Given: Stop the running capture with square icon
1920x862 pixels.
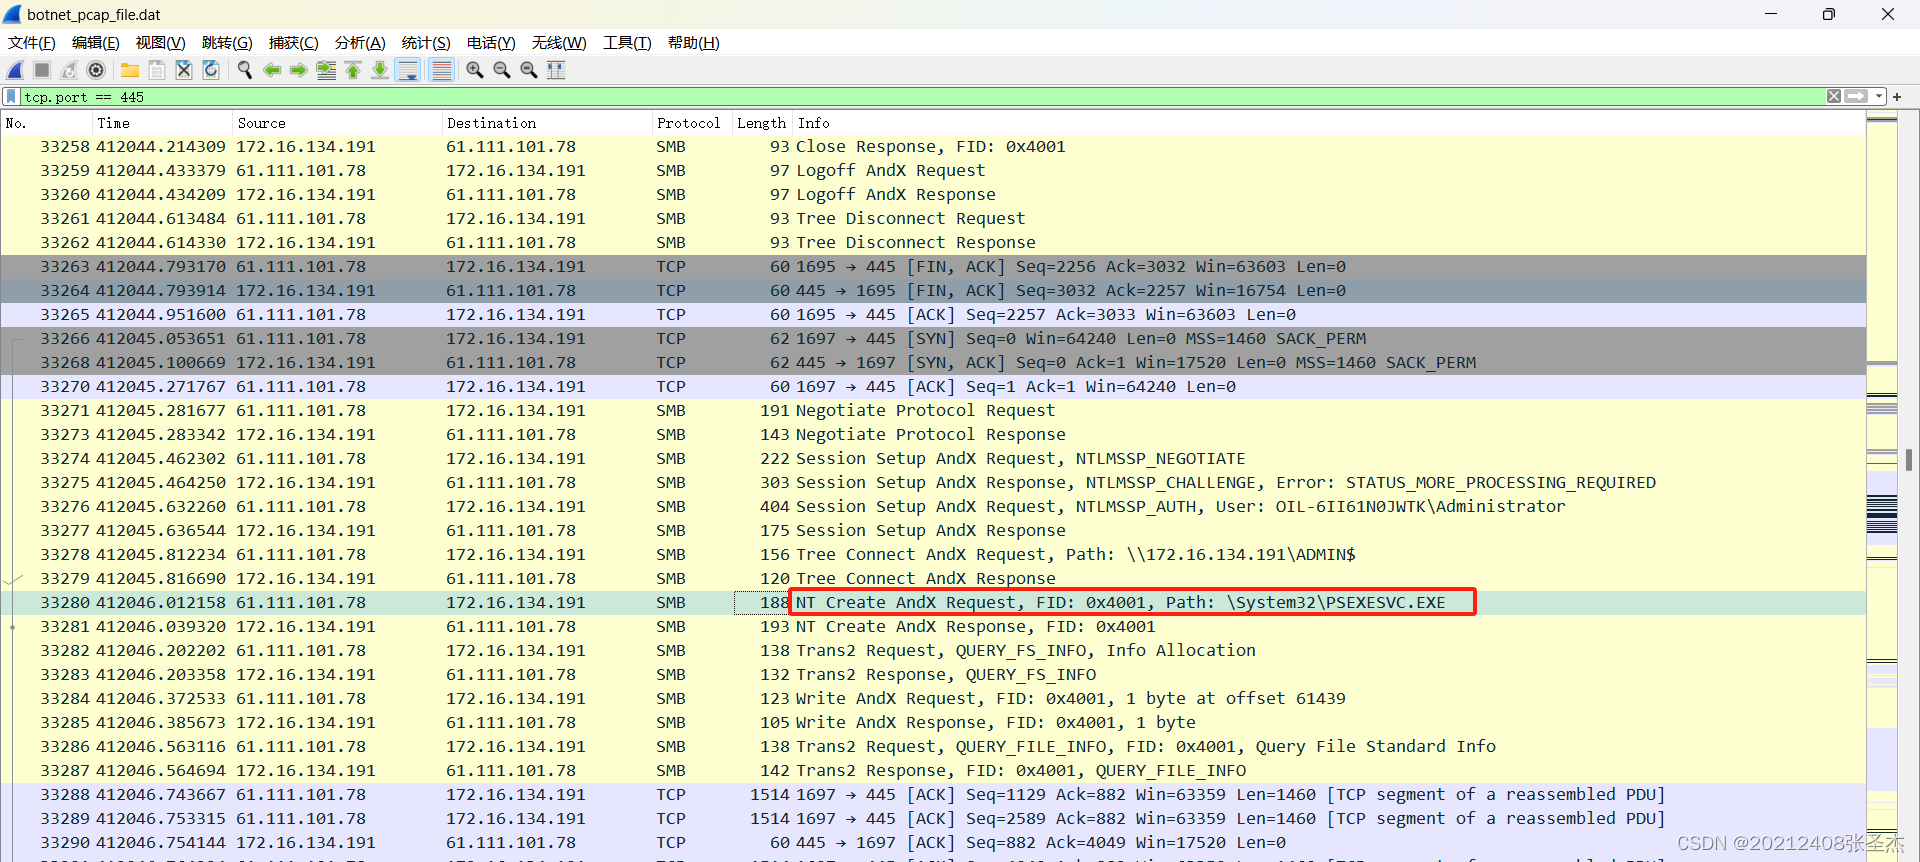Looking at the screenshot, I should point(42,70).
